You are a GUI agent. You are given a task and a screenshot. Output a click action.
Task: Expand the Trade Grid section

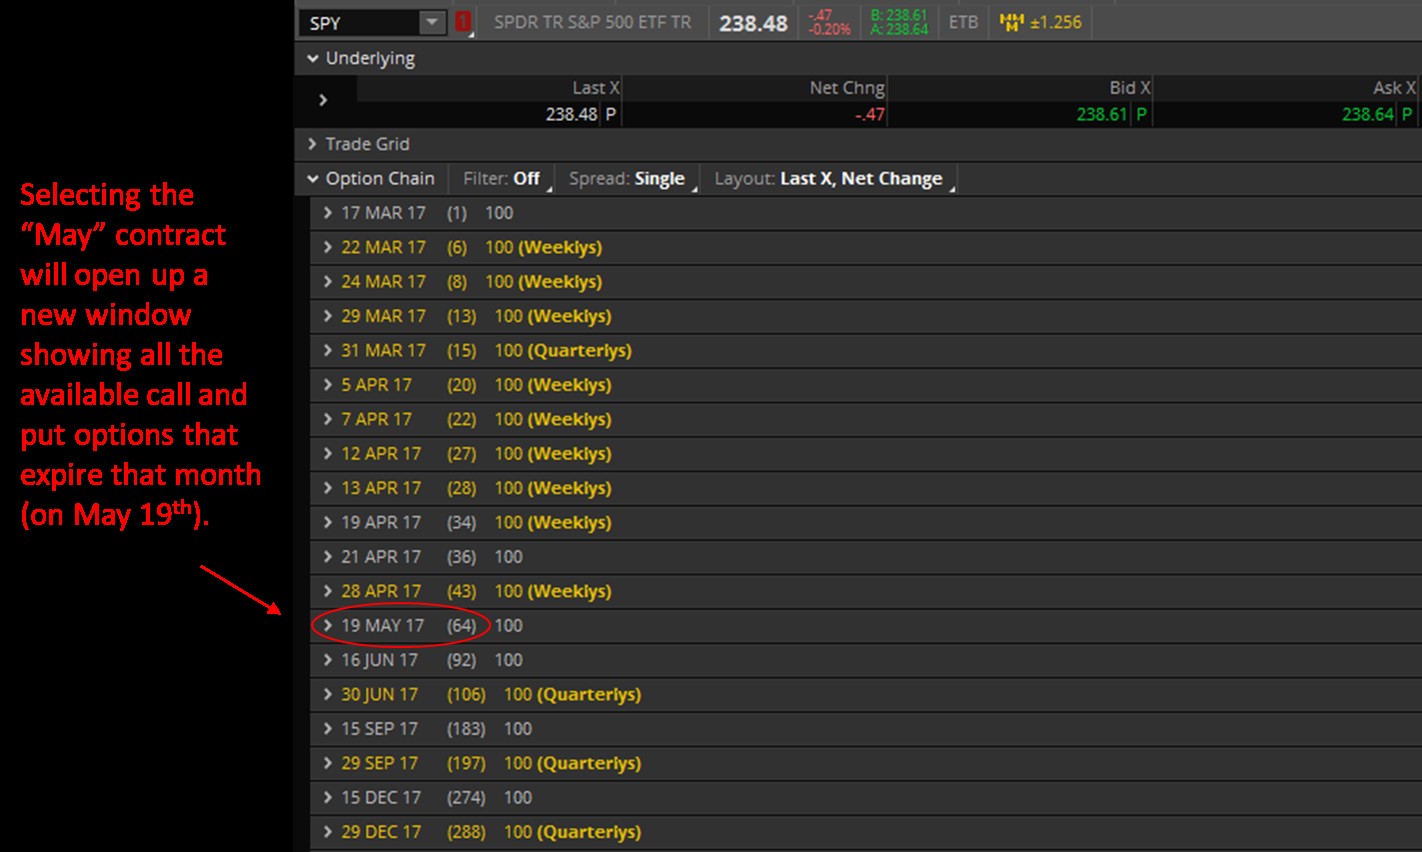[313, 144]
